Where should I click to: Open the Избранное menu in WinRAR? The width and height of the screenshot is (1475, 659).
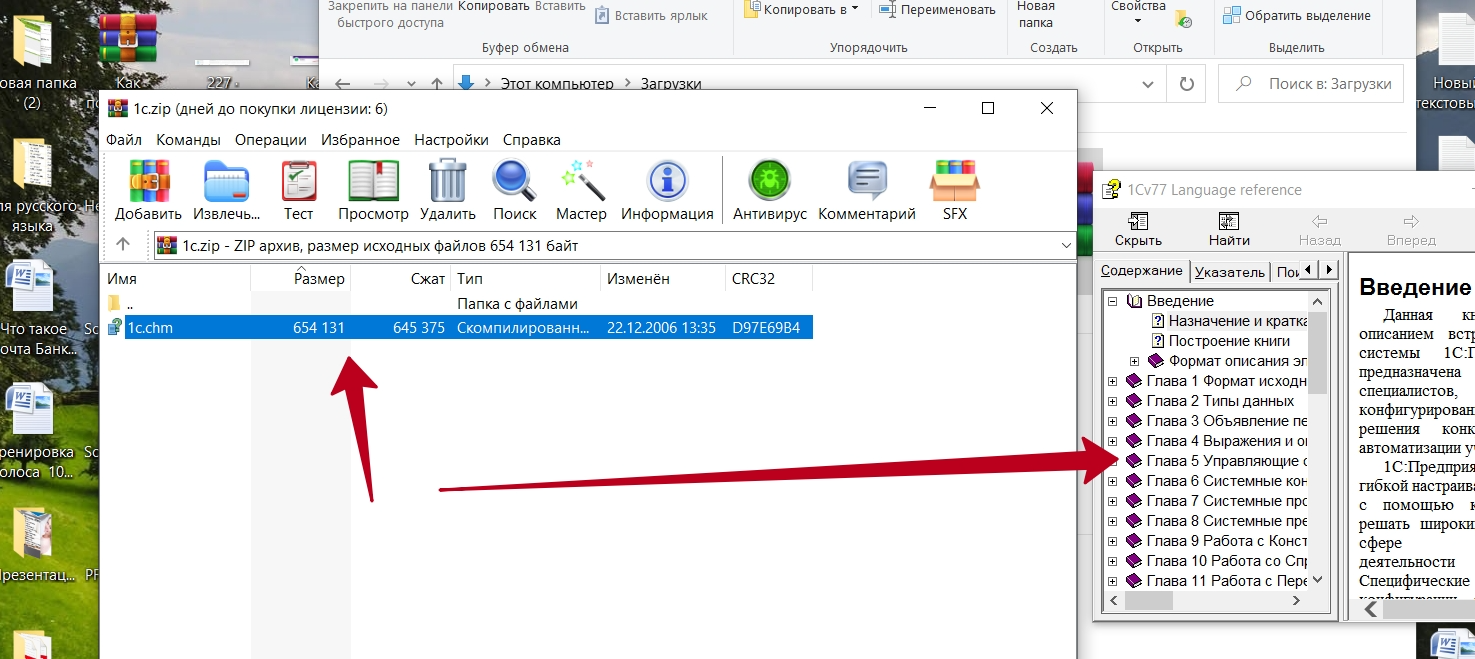(x=361, y=140)
